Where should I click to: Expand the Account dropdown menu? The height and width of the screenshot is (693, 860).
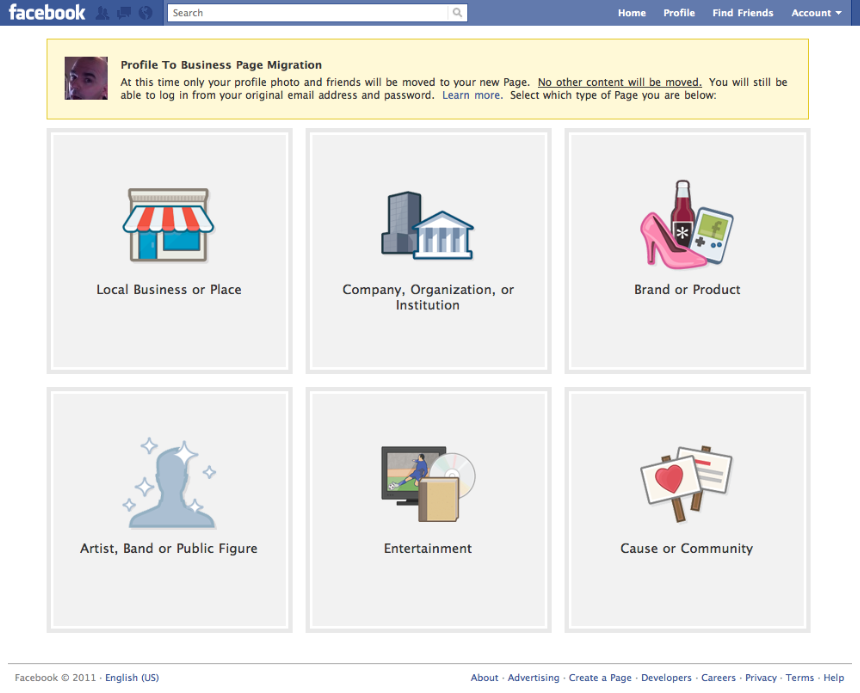816,13
